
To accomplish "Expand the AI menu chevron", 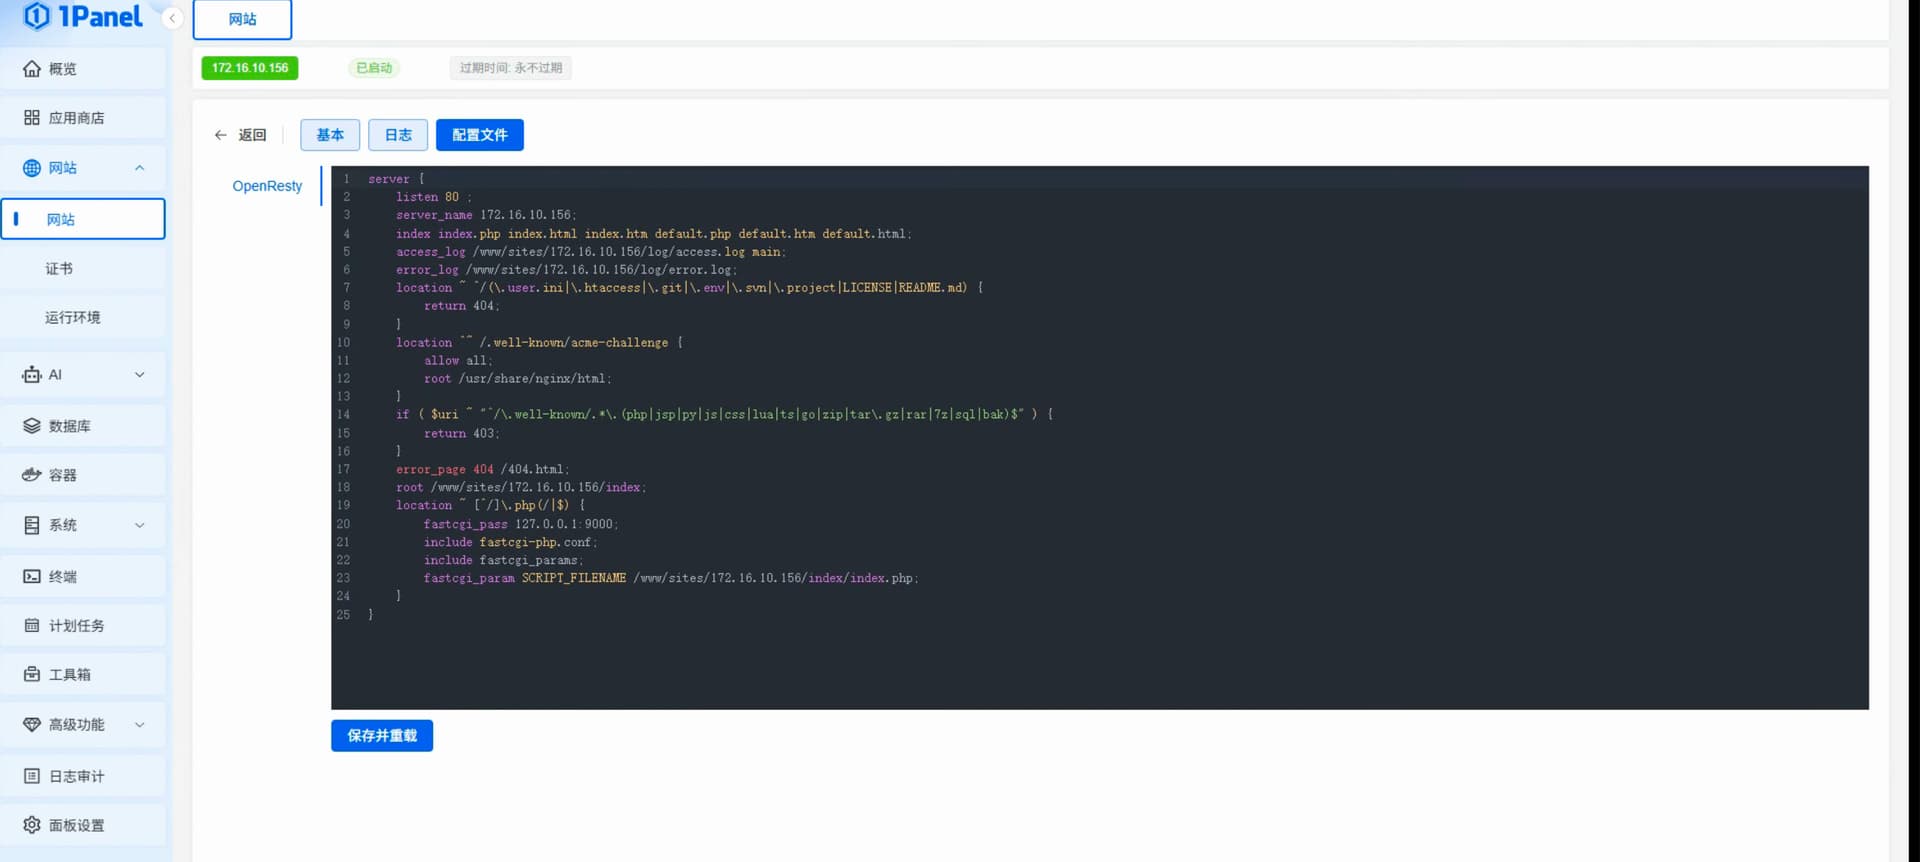I will [140, 375].
